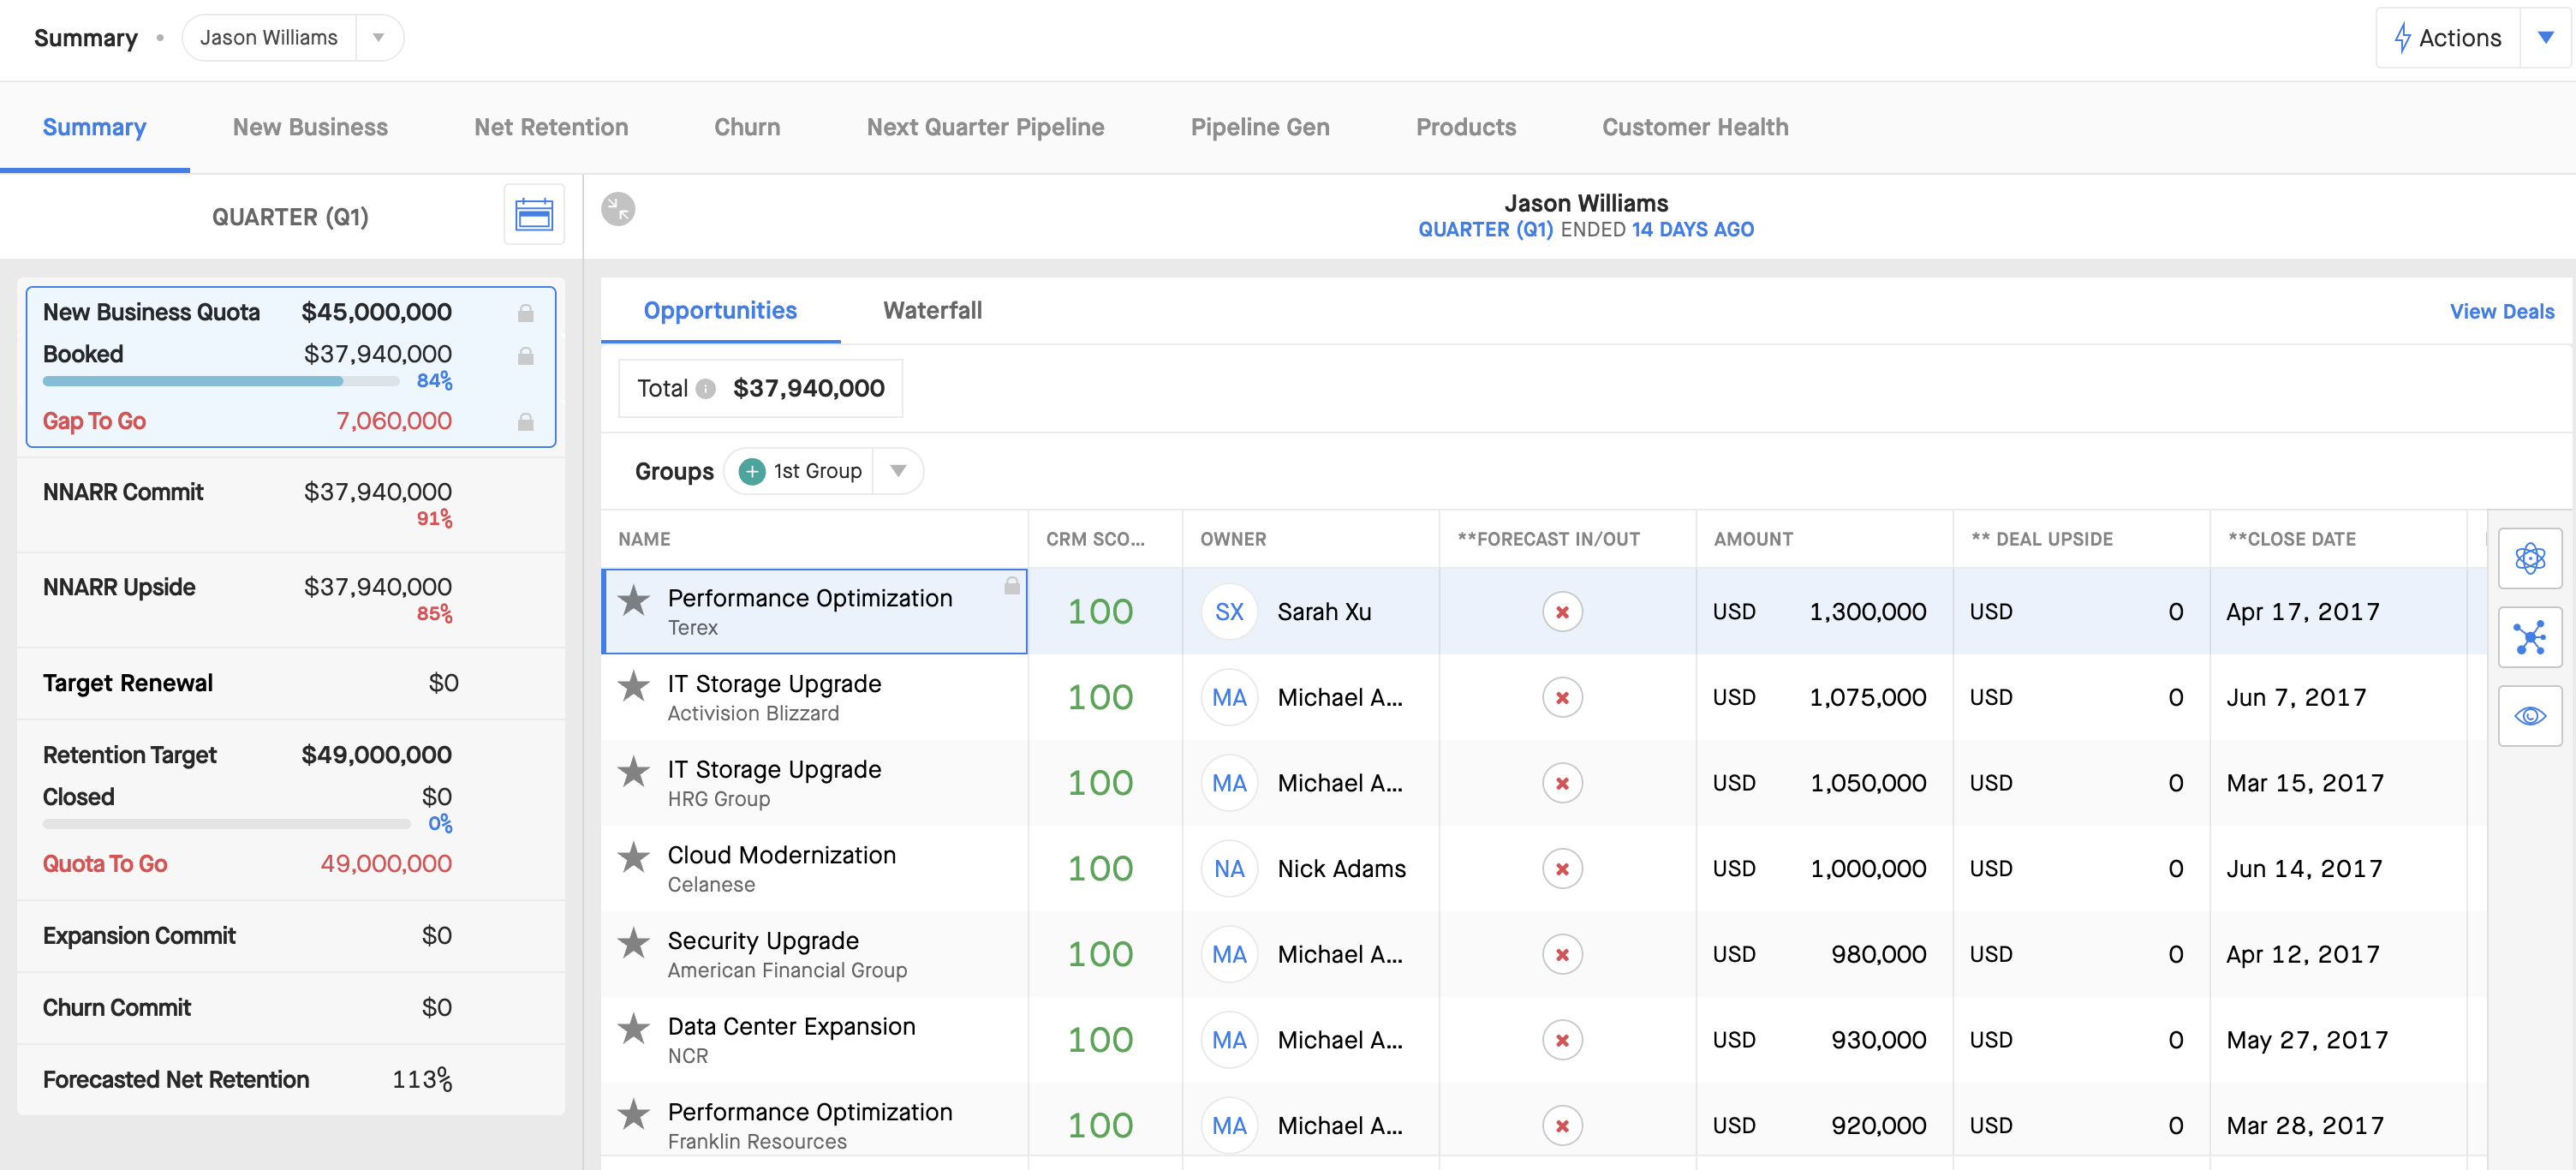This screenshot has width=2576, height=1170.
Task: Sort by the AMOUNT column header
Action: 1752,540
